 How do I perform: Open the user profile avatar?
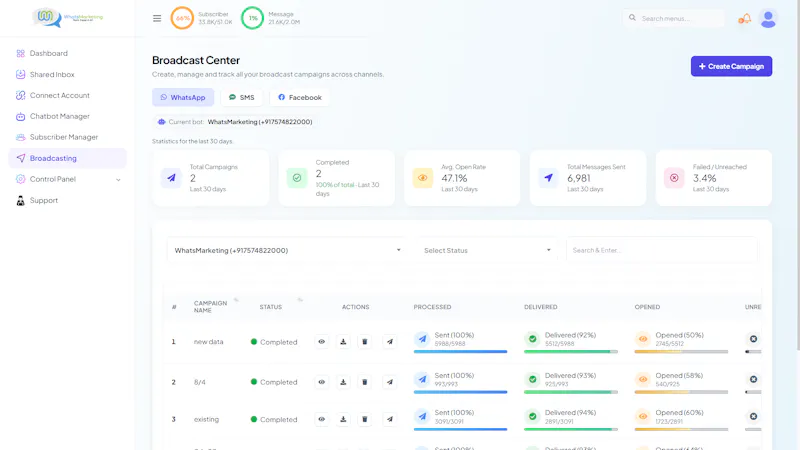click(x=768, y=19)
